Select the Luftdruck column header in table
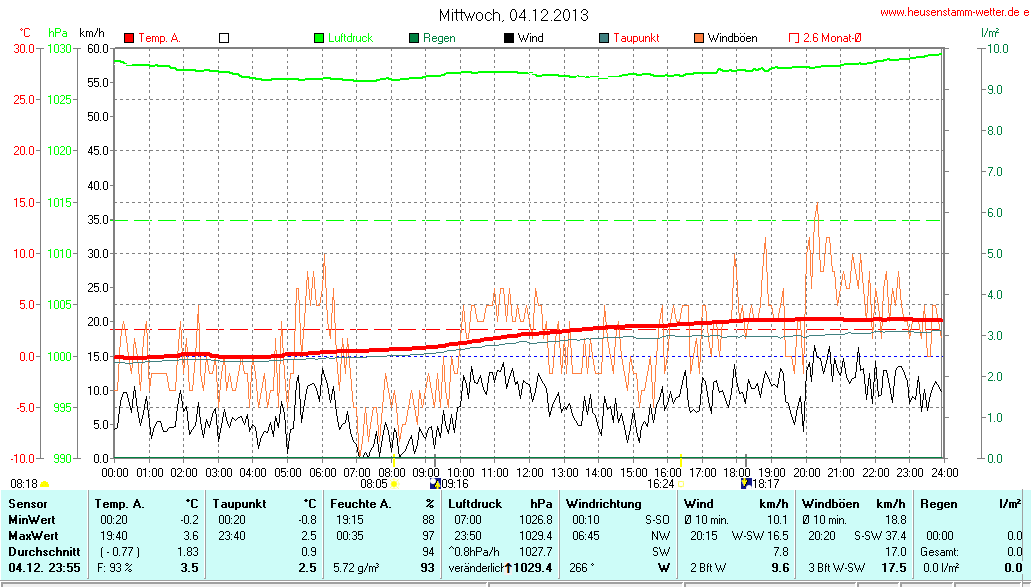Image resolution: width=1034 pixels, height=587 pixels. coord(472,504)
